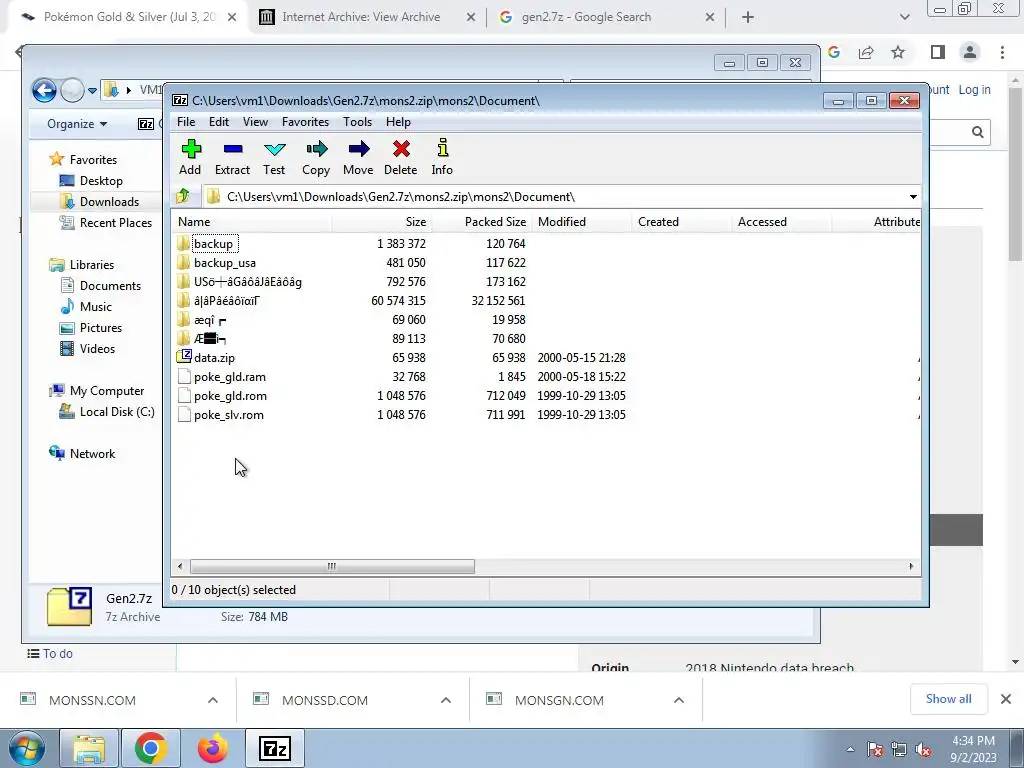Expand MONSGN.COM download options arrow

tap(679, 700)
